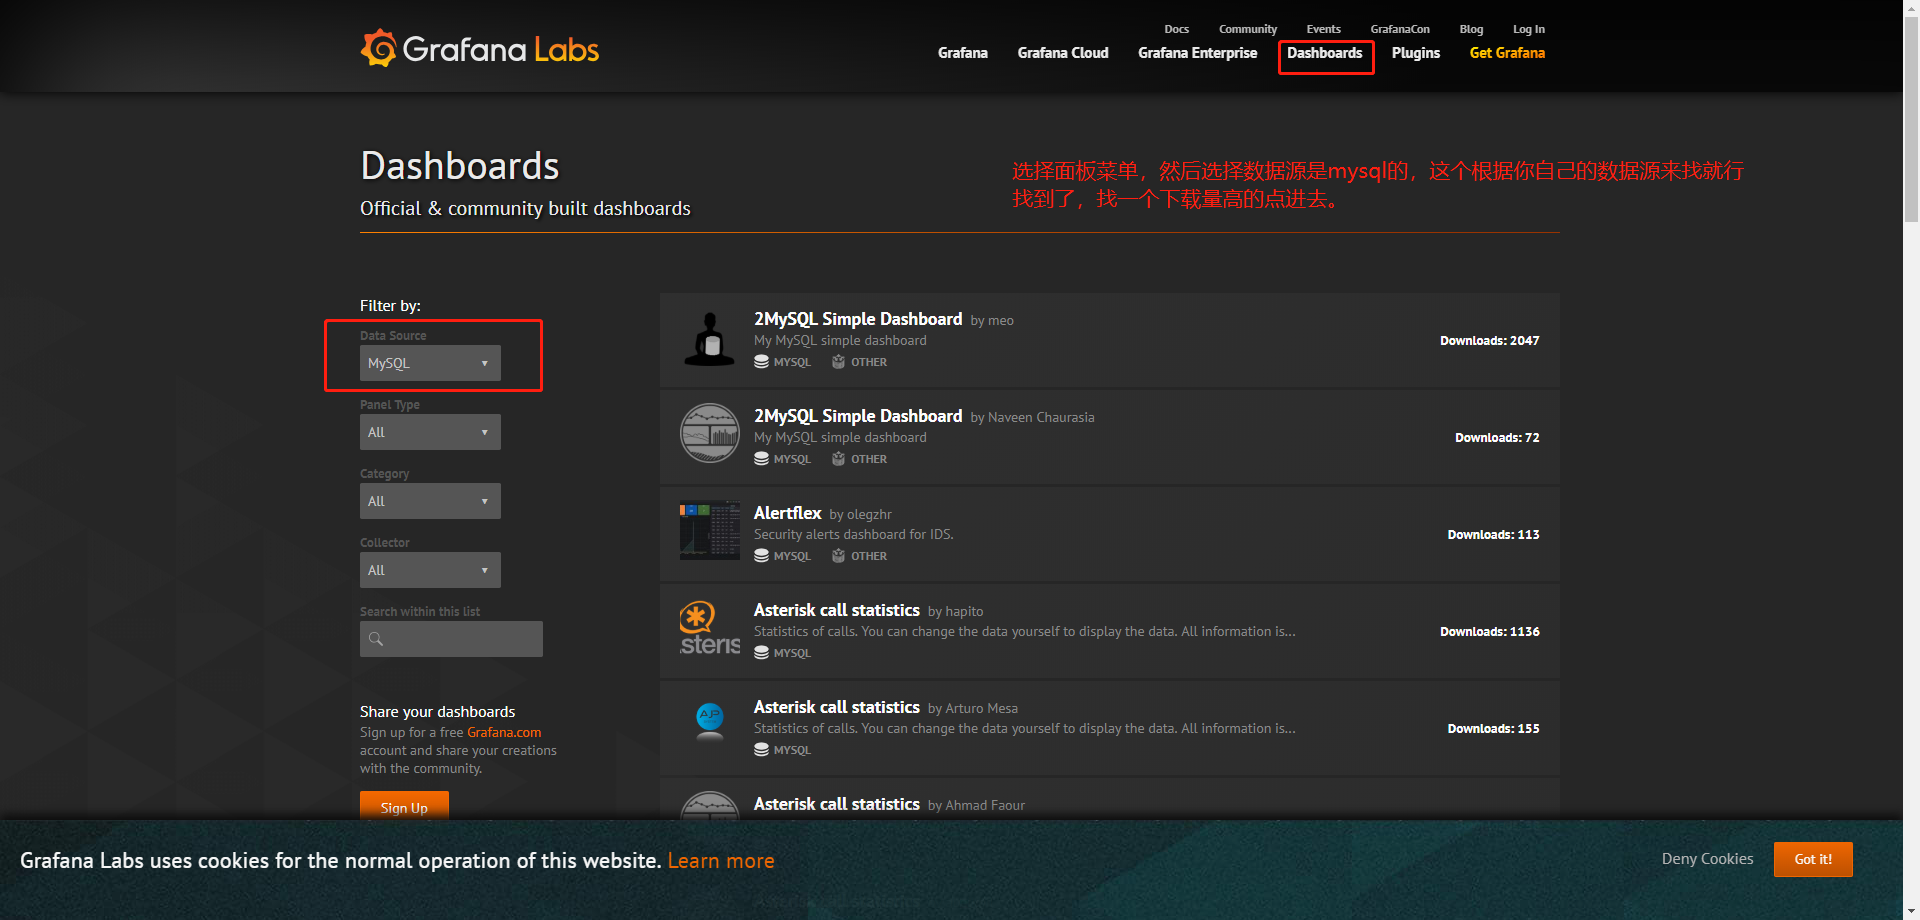Open Asterisk call statistics by Arturo Mesa

pos(837,707)
